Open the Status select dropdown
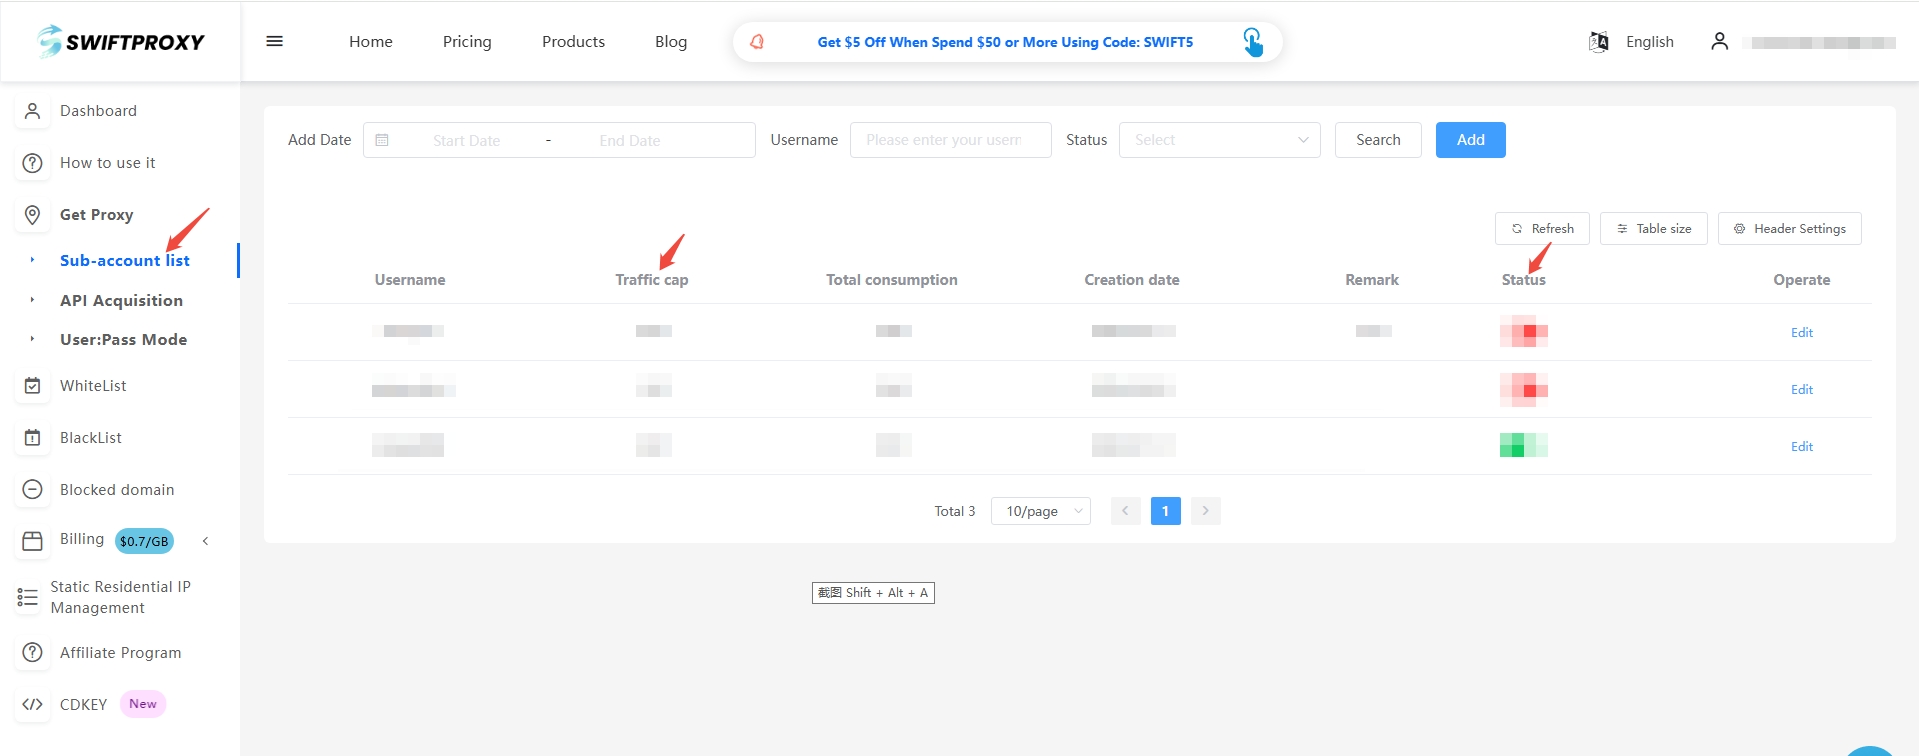Screen dimensions: 1919x756 1219,140
